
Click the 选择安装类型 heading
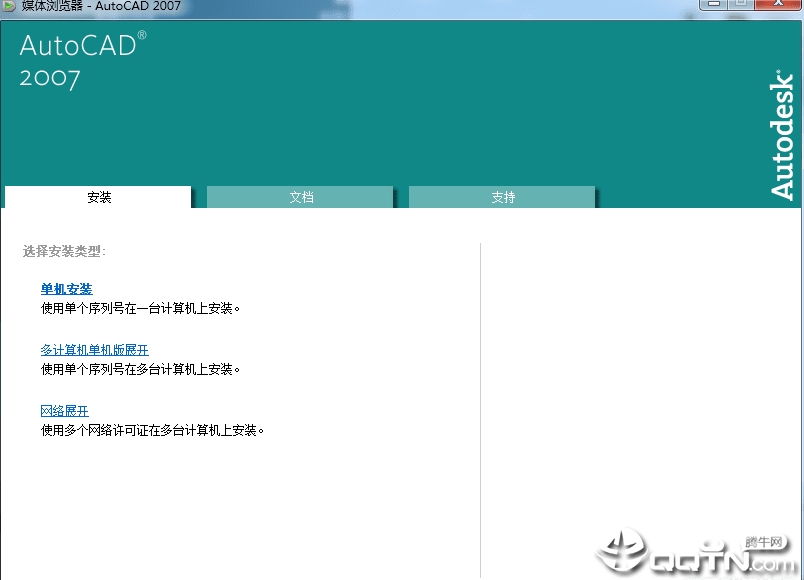(x=64, y=251)
